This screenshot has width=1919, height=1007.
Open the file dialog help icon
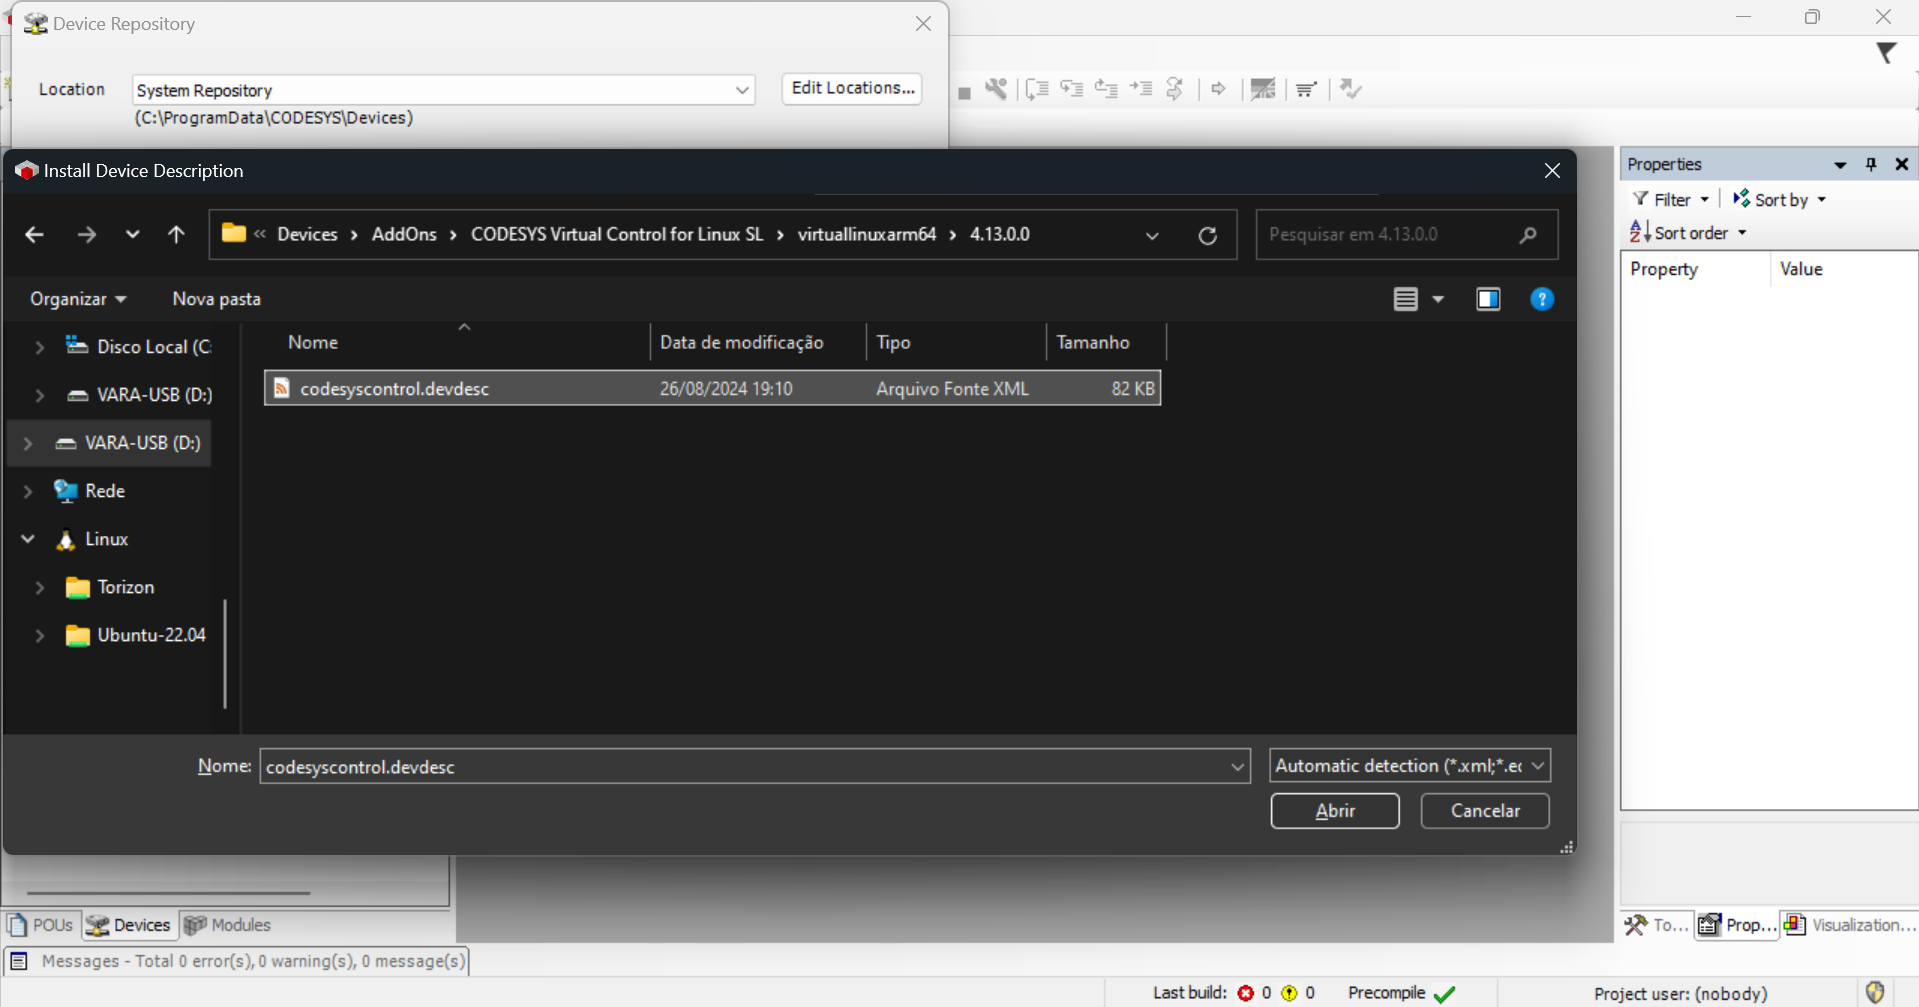(1542, 299)
